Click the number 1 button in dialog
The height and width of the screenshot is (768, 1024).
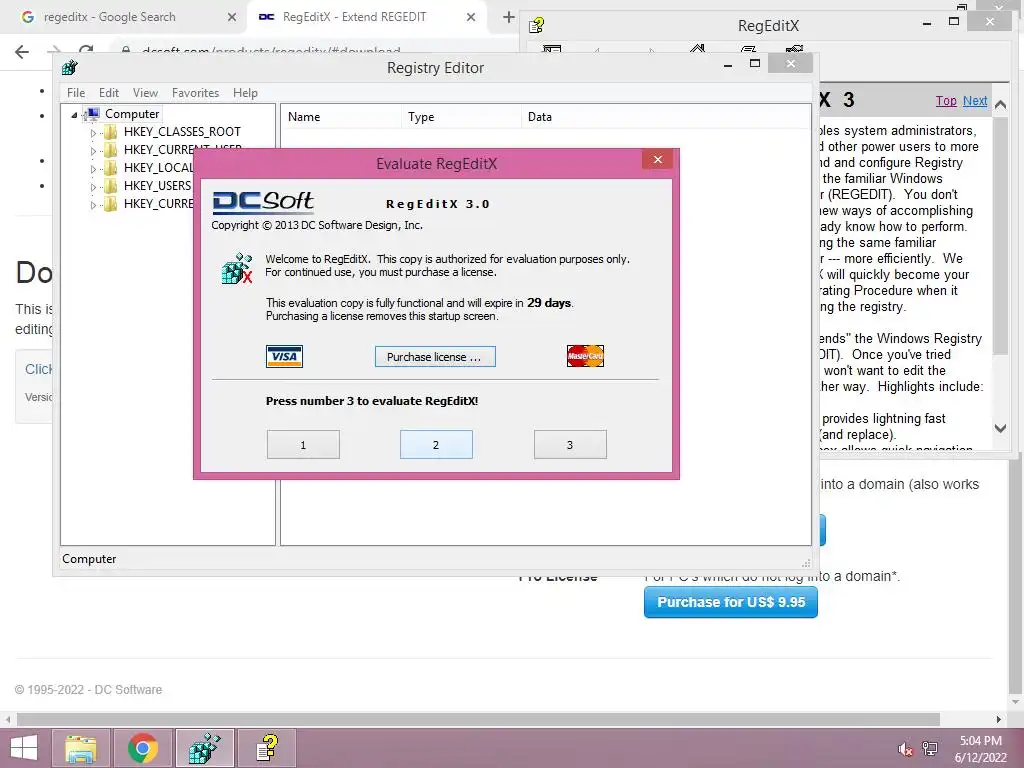pyautogui.click(x=303, y=445)
